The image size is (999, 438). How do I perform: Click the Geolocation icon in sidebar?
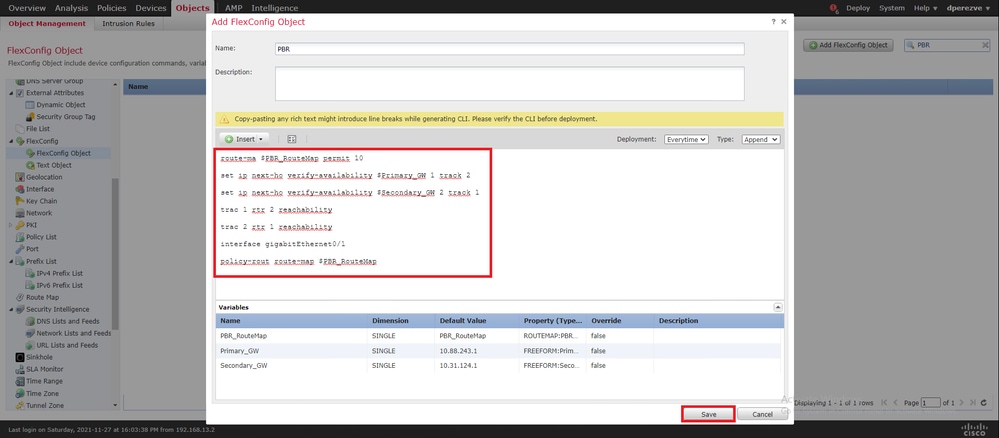[x=20, y=177]
